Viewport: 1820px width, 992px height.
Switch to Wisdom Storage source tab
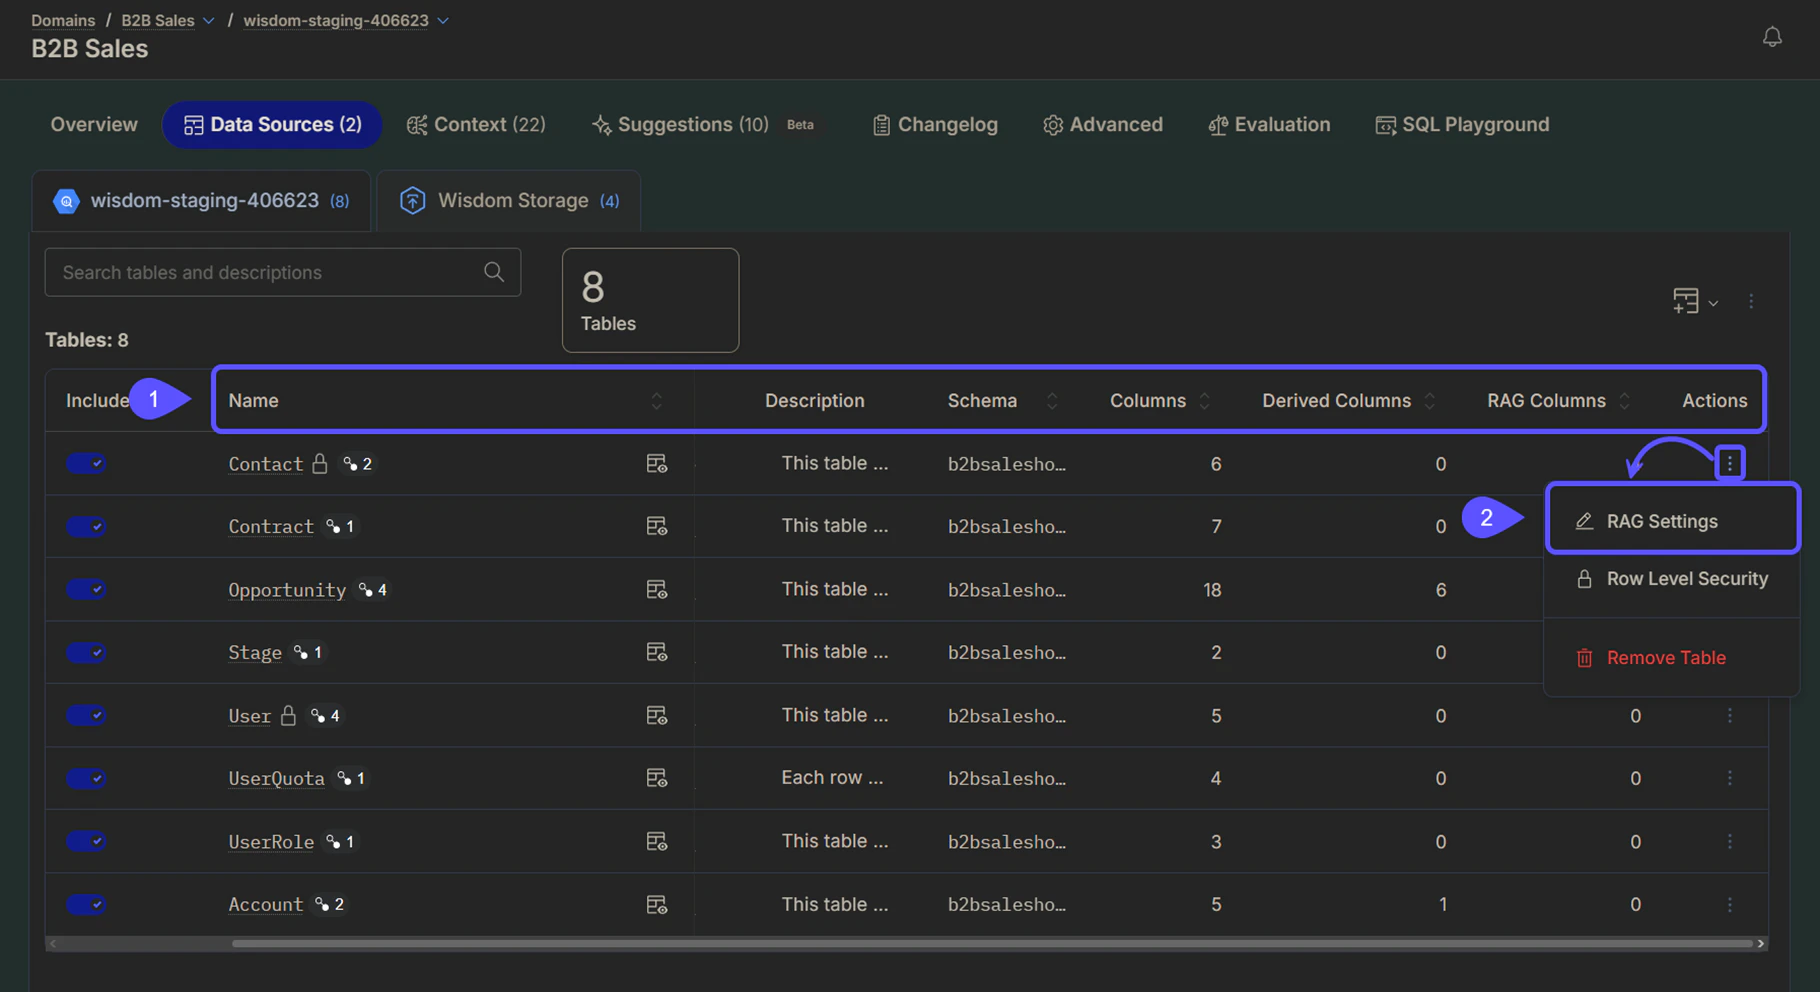click(x=509, y=200)
